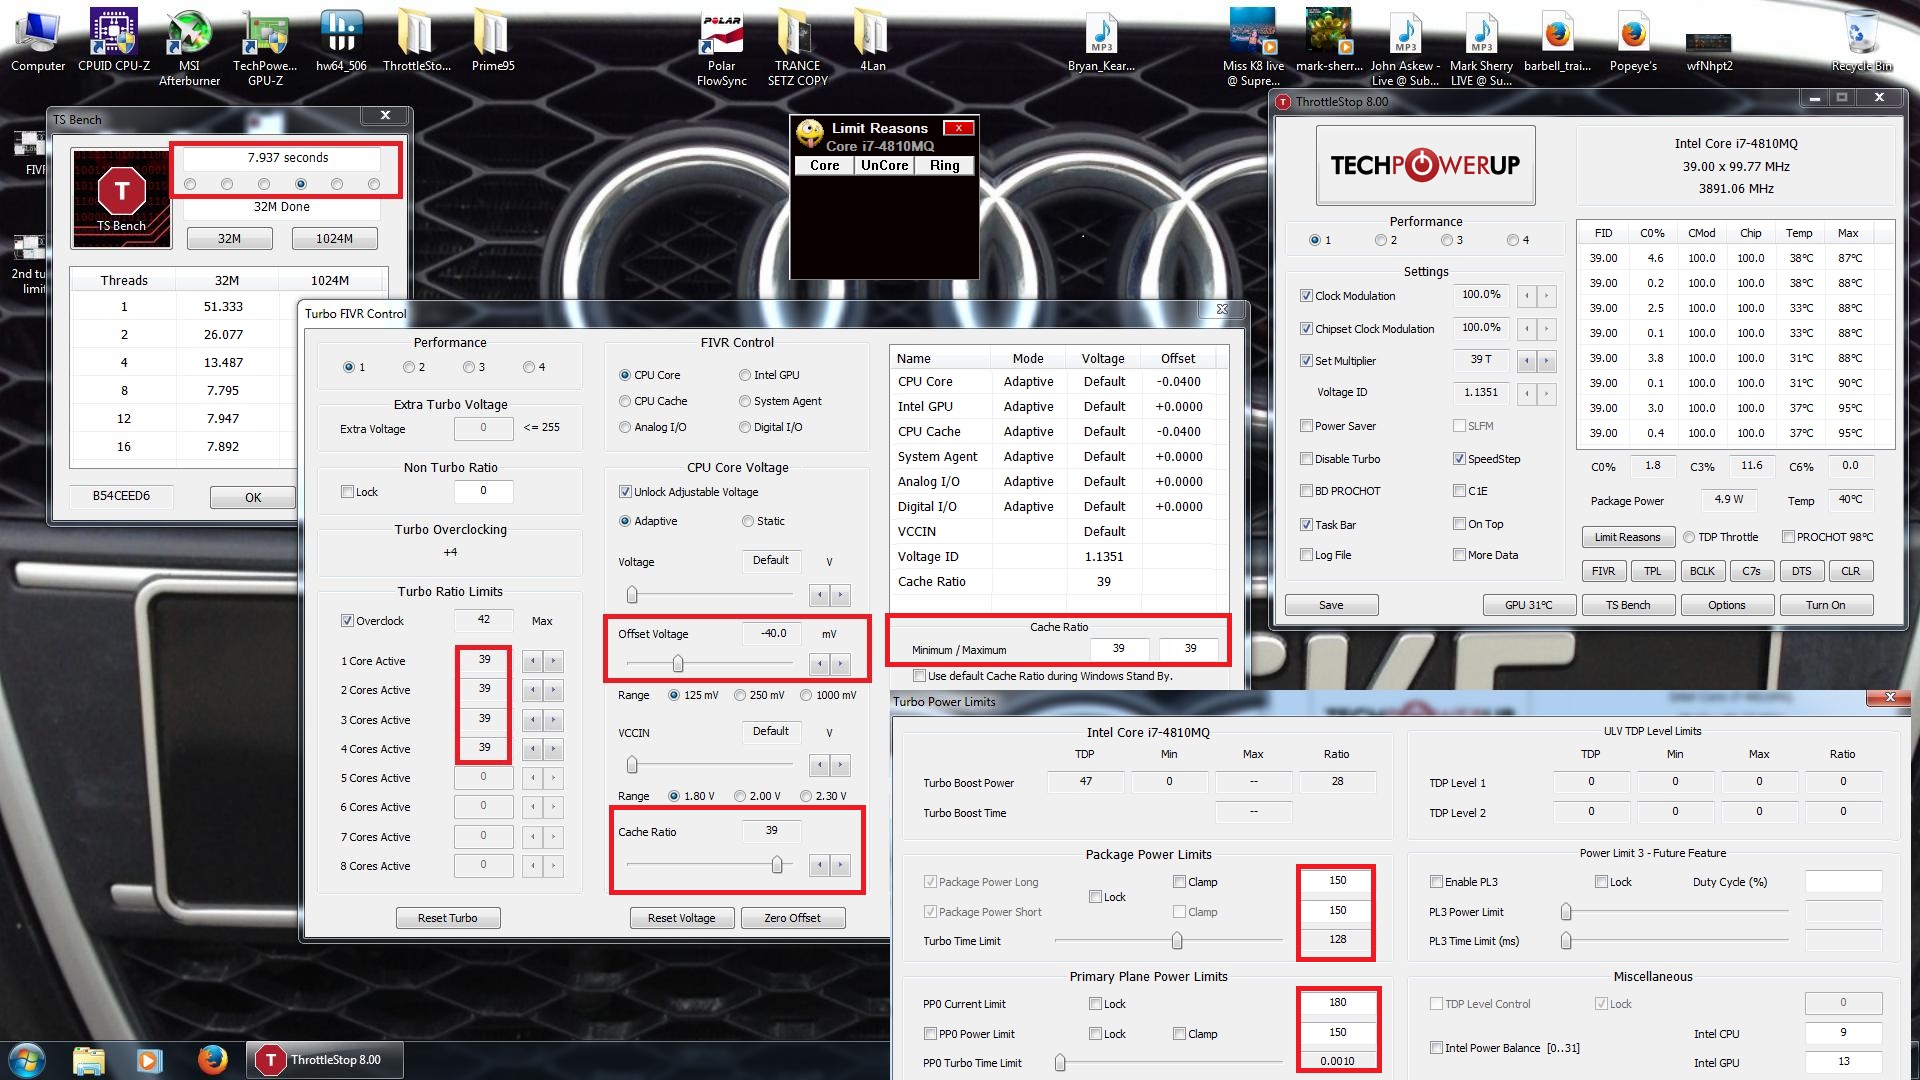
Task: Open Windows Explorer from the taskbar
Action: [89, 1060]
